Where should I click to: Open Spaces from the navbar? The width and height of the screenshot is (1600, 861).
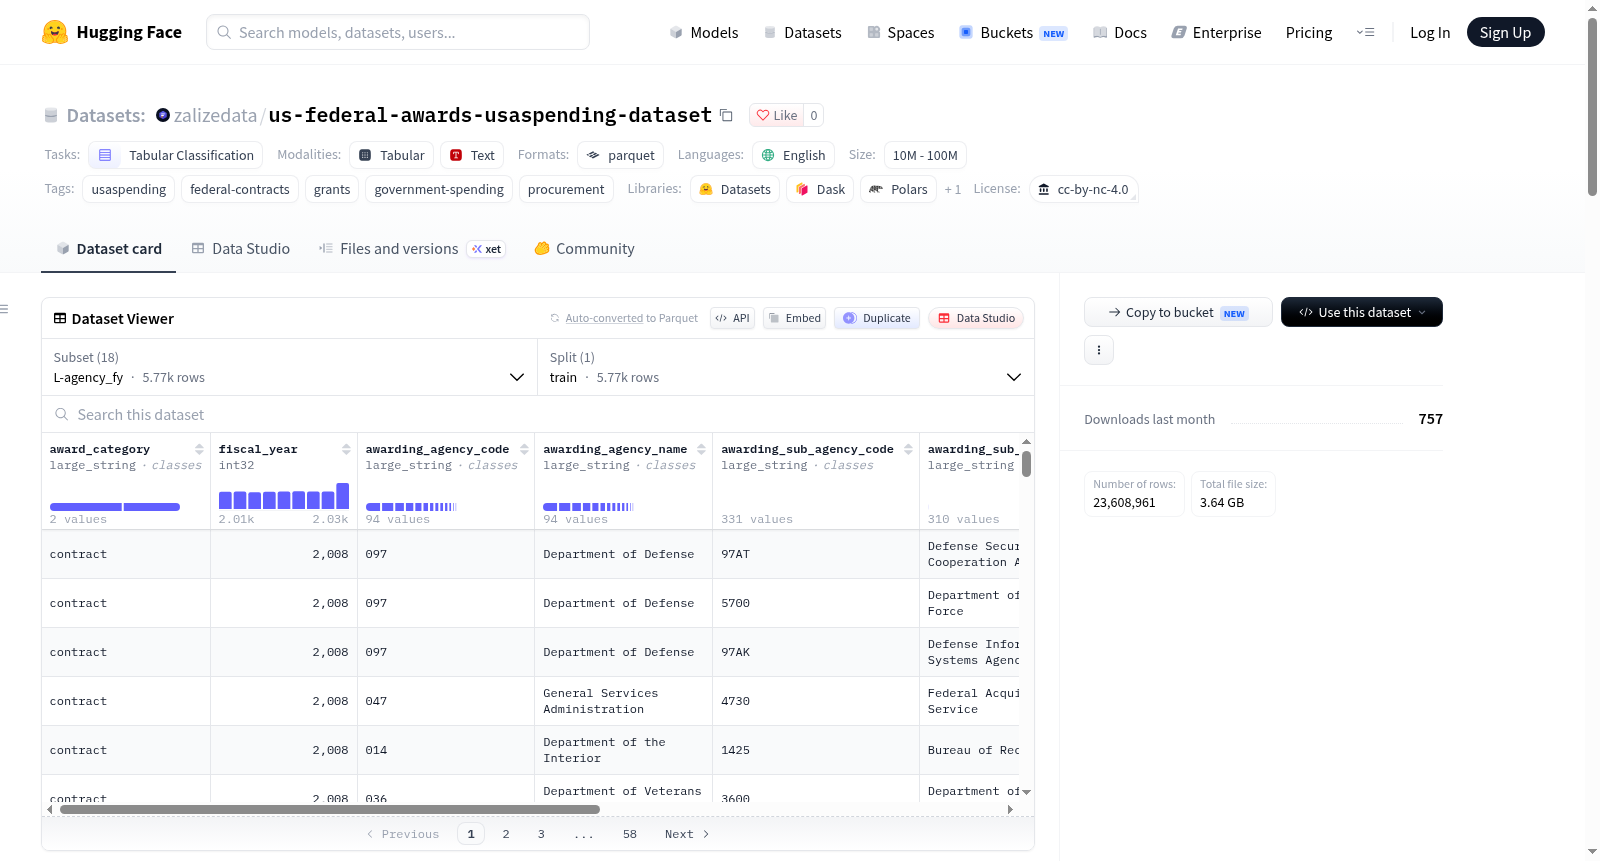coord(900,32)
